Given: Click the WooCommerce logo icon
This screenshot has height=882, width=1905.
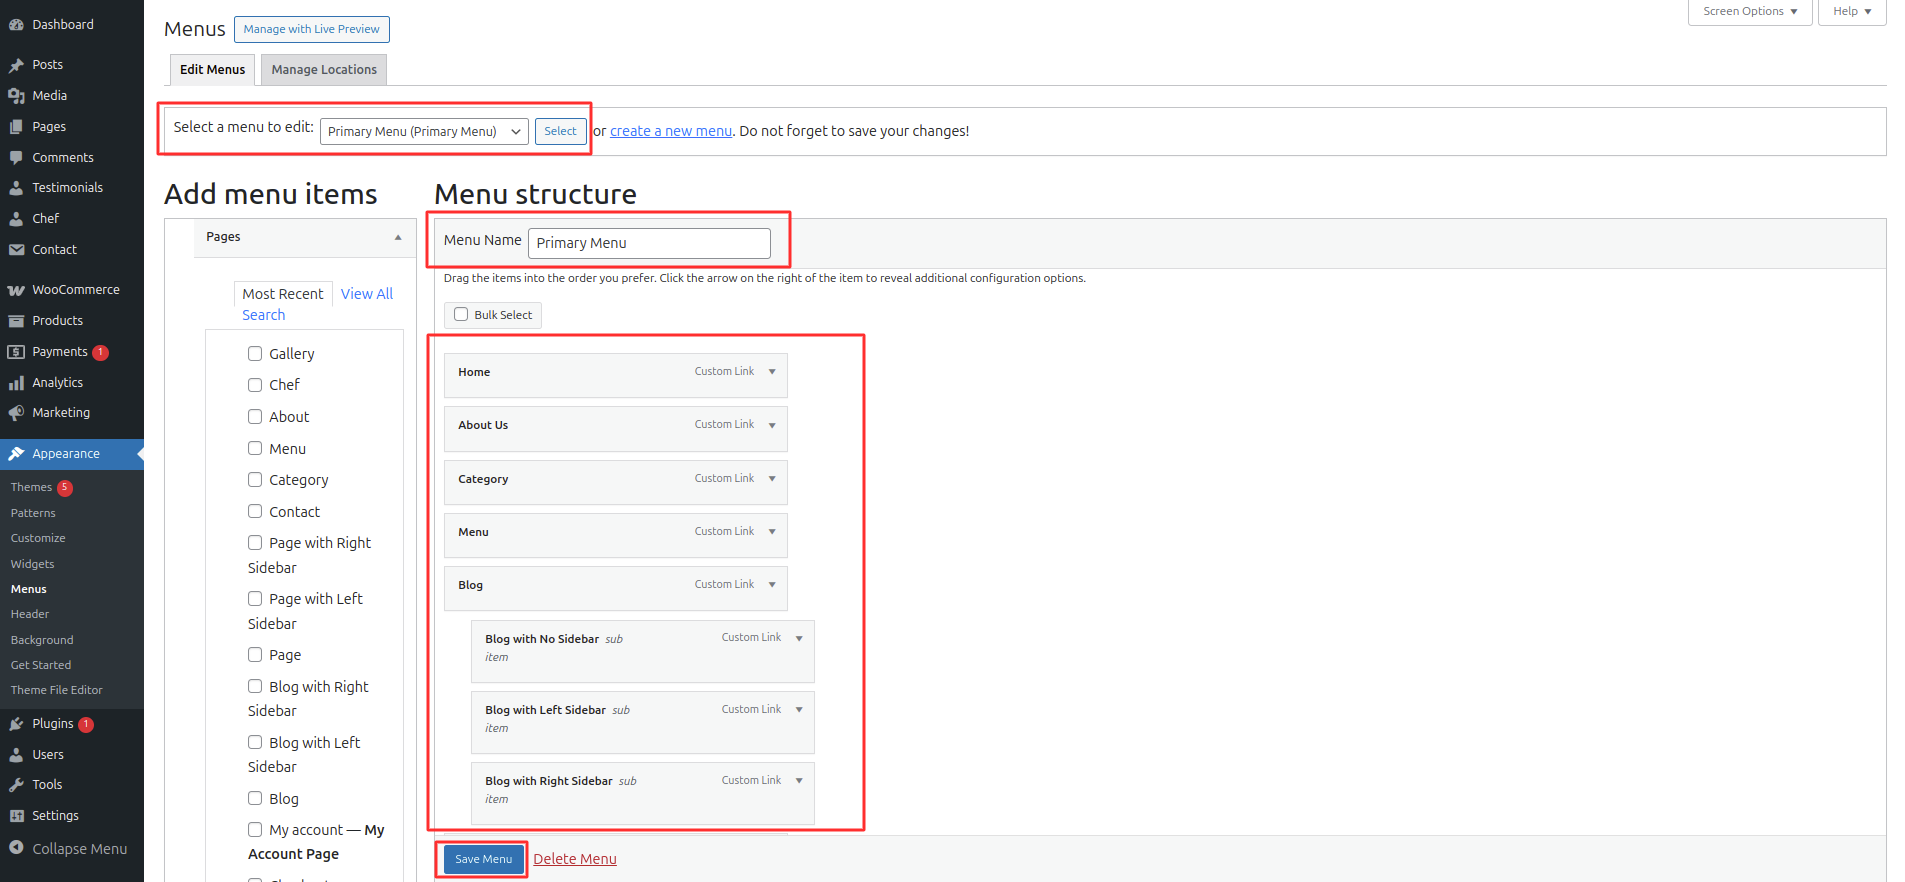Looking at the screenshot, I should point(16,290).
